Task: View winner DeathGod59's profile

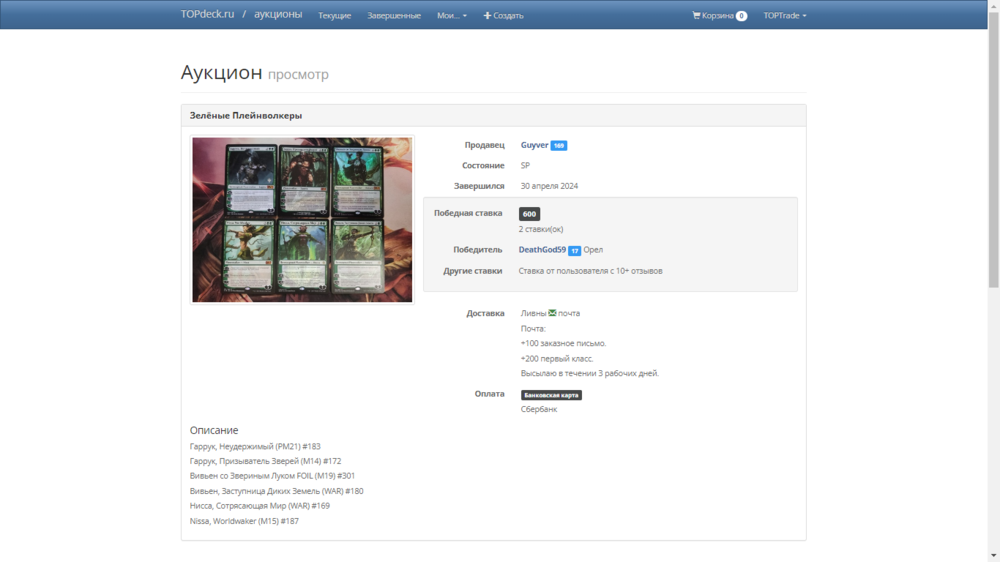Action: pyautogui.click(x=542, y=250)
